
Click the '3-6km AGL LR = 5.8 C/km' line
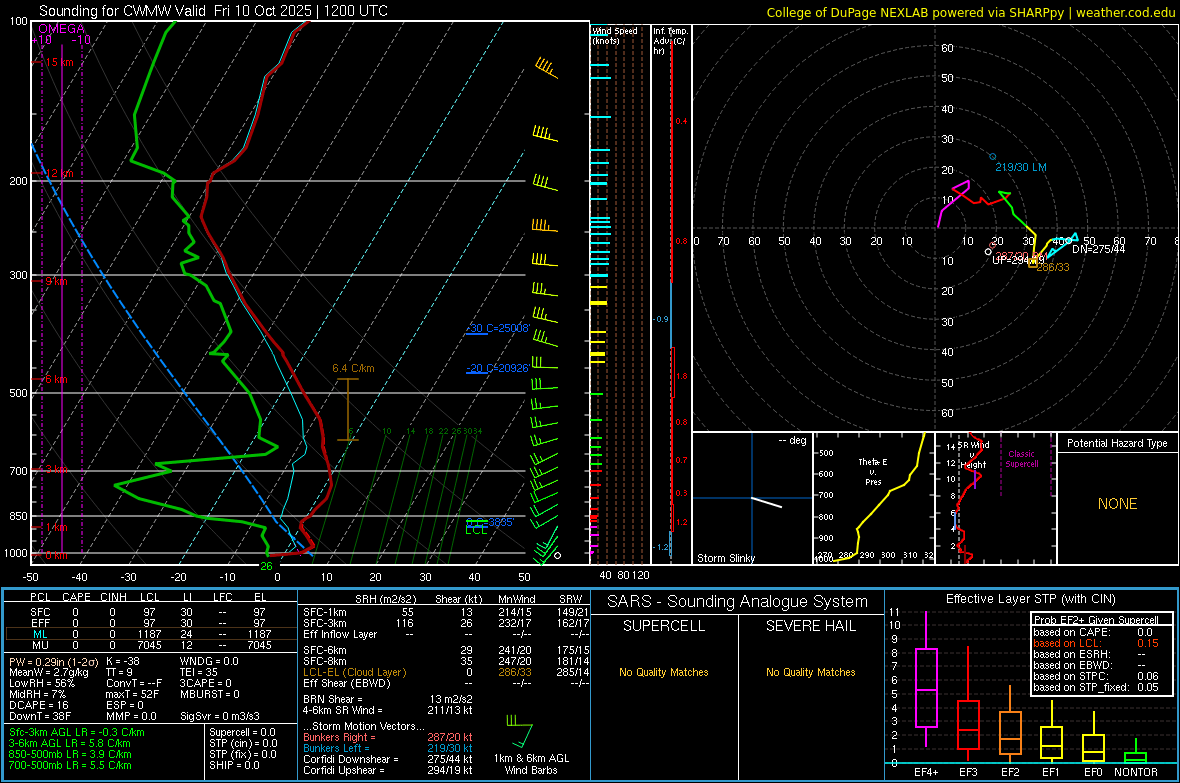(x=70, y=743)
